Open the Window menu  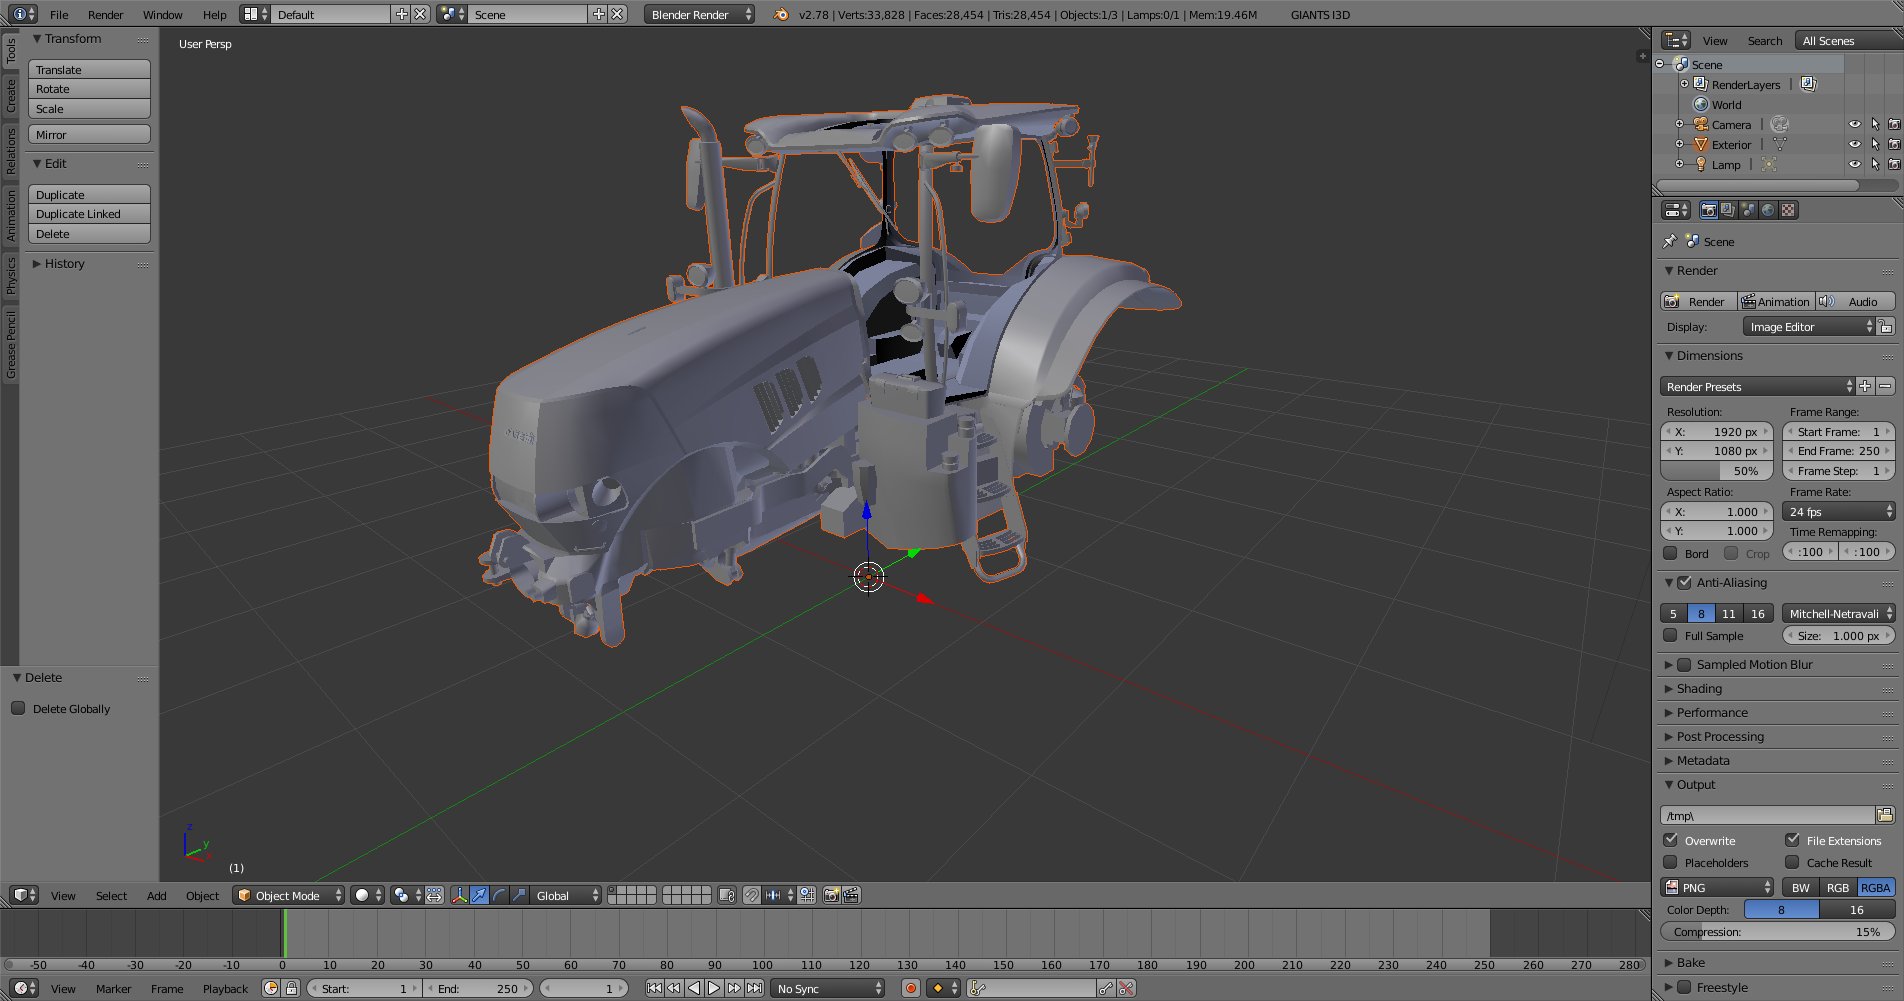(x=162, y=14)
